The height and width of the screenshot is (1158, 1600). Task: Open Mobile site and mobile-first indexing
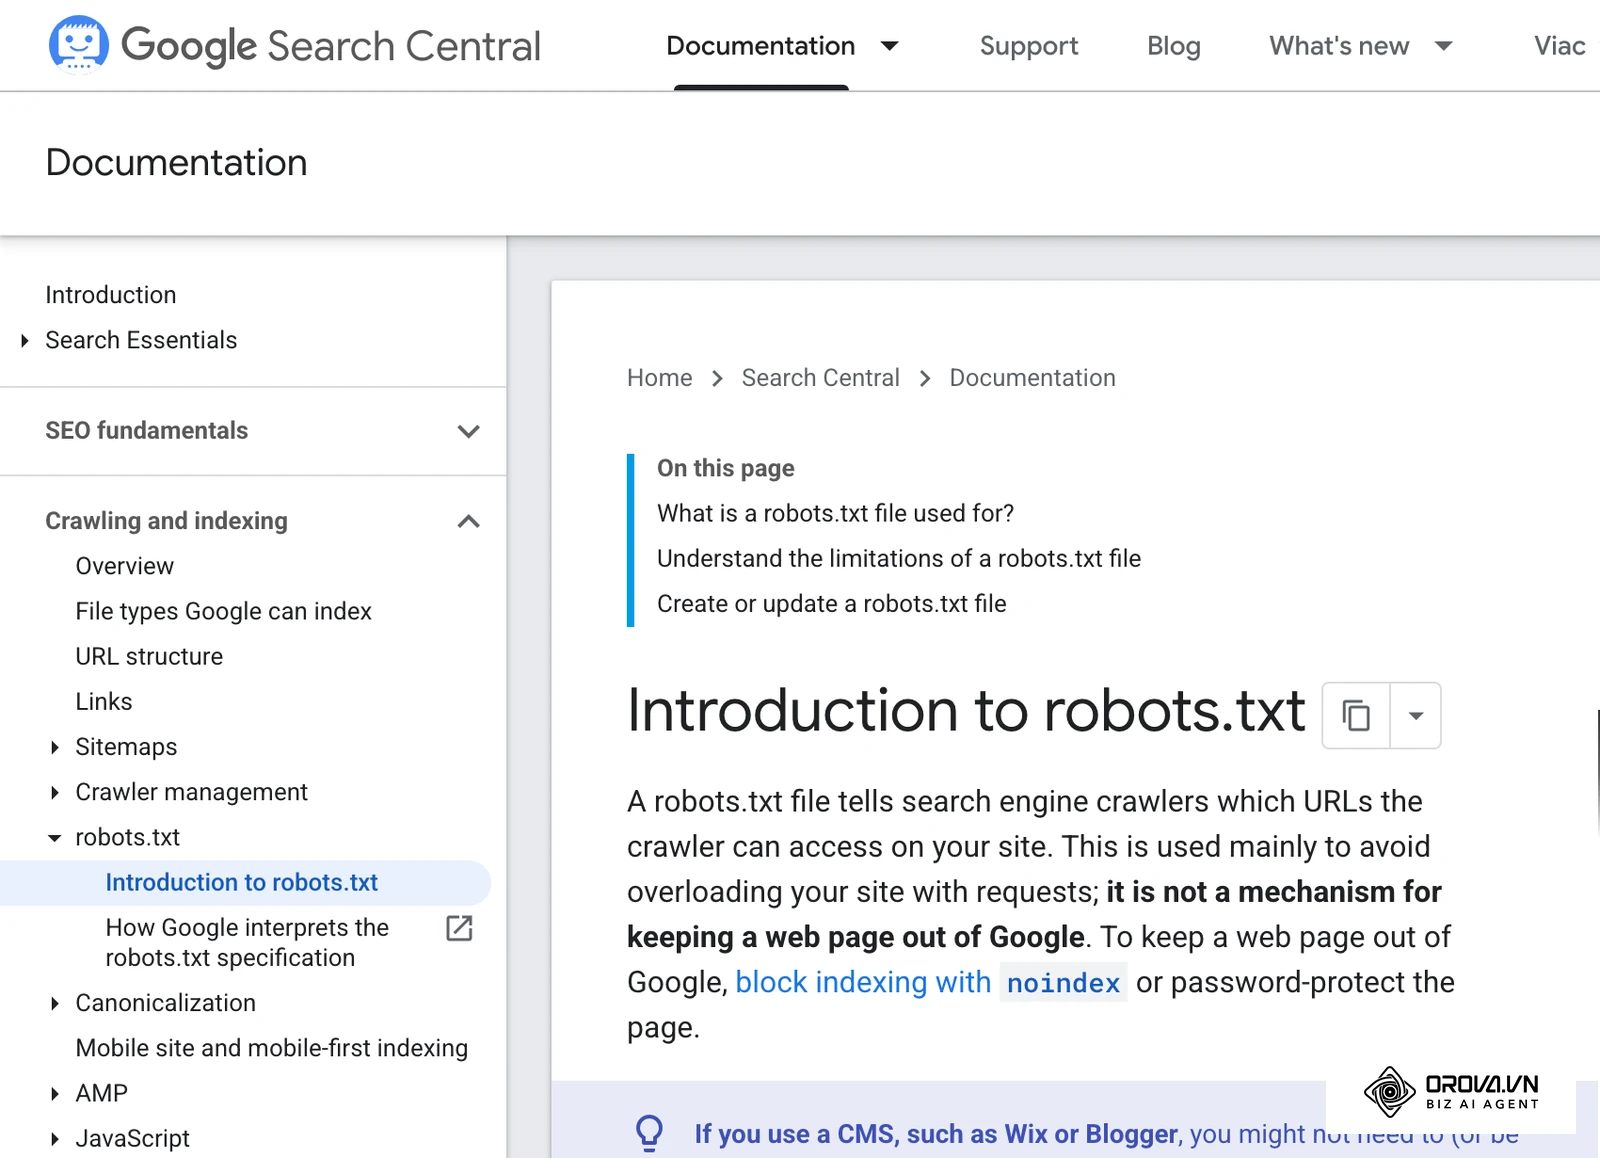click(272, 1048)
